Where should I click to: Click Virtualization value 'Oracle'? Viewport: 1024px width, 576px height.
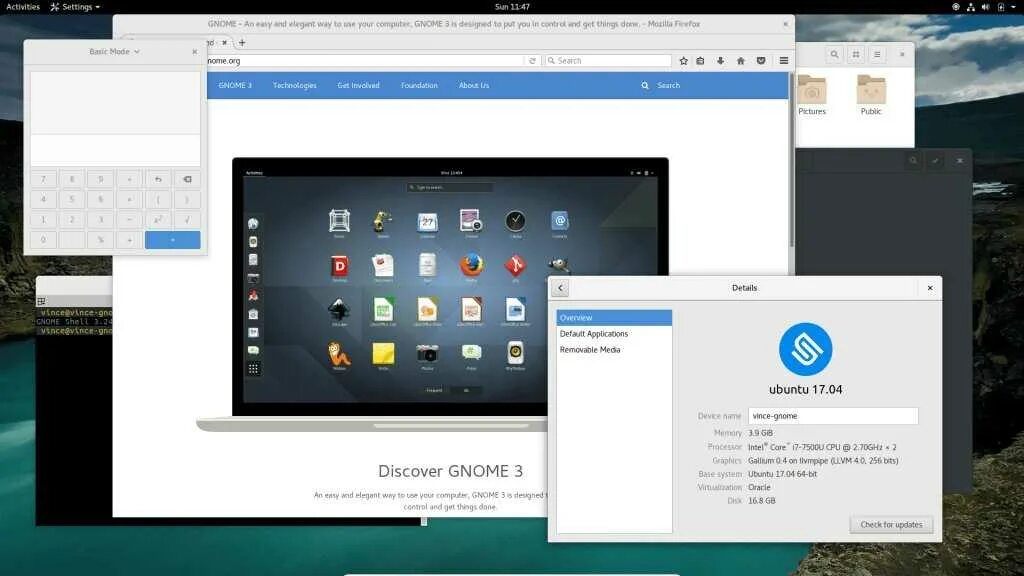click(759, 487)
